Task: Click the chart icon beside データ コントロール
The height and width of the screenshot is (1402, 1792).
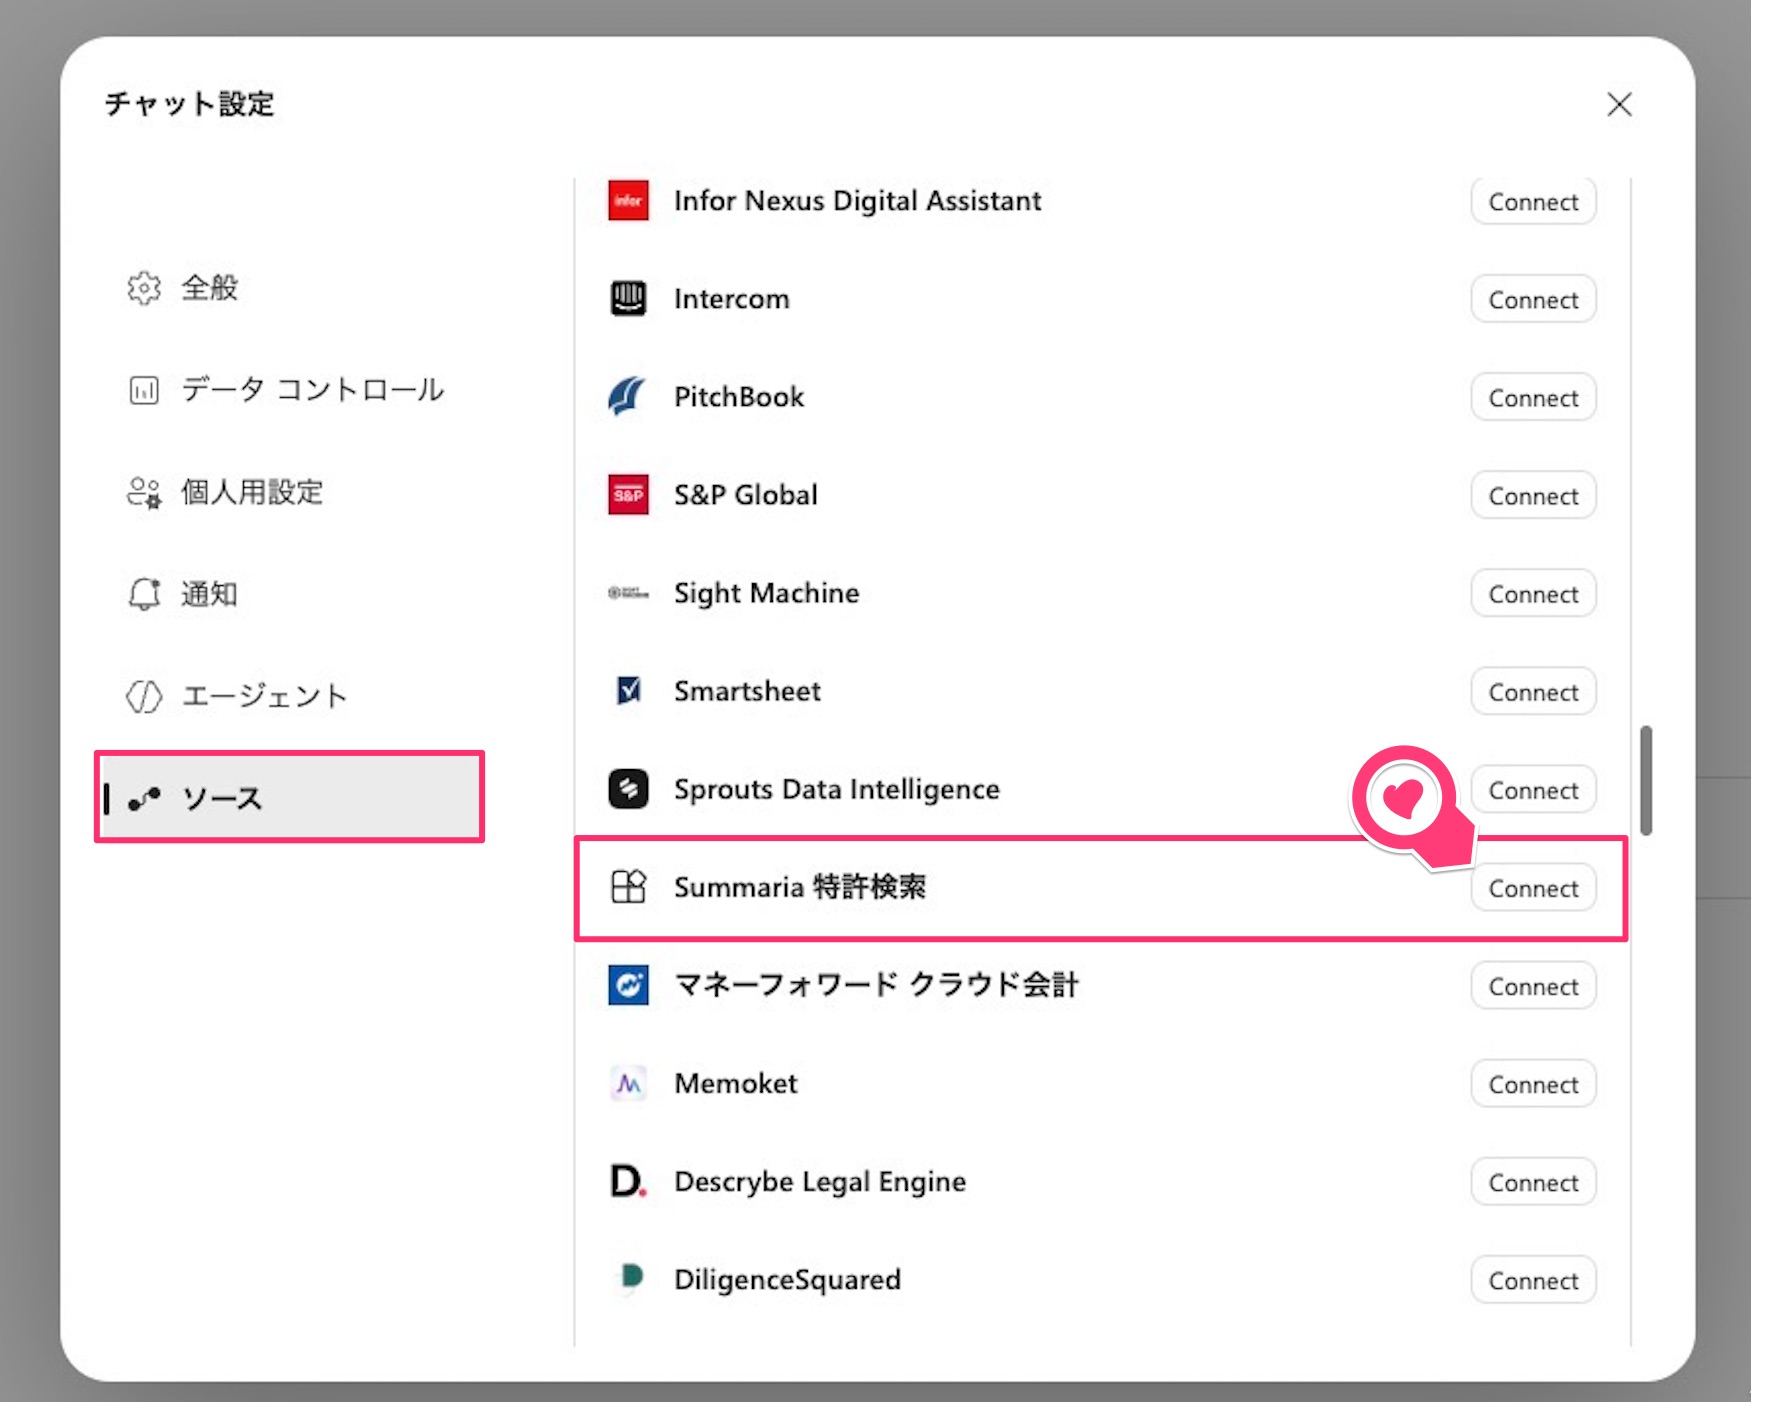Action: 144,390
